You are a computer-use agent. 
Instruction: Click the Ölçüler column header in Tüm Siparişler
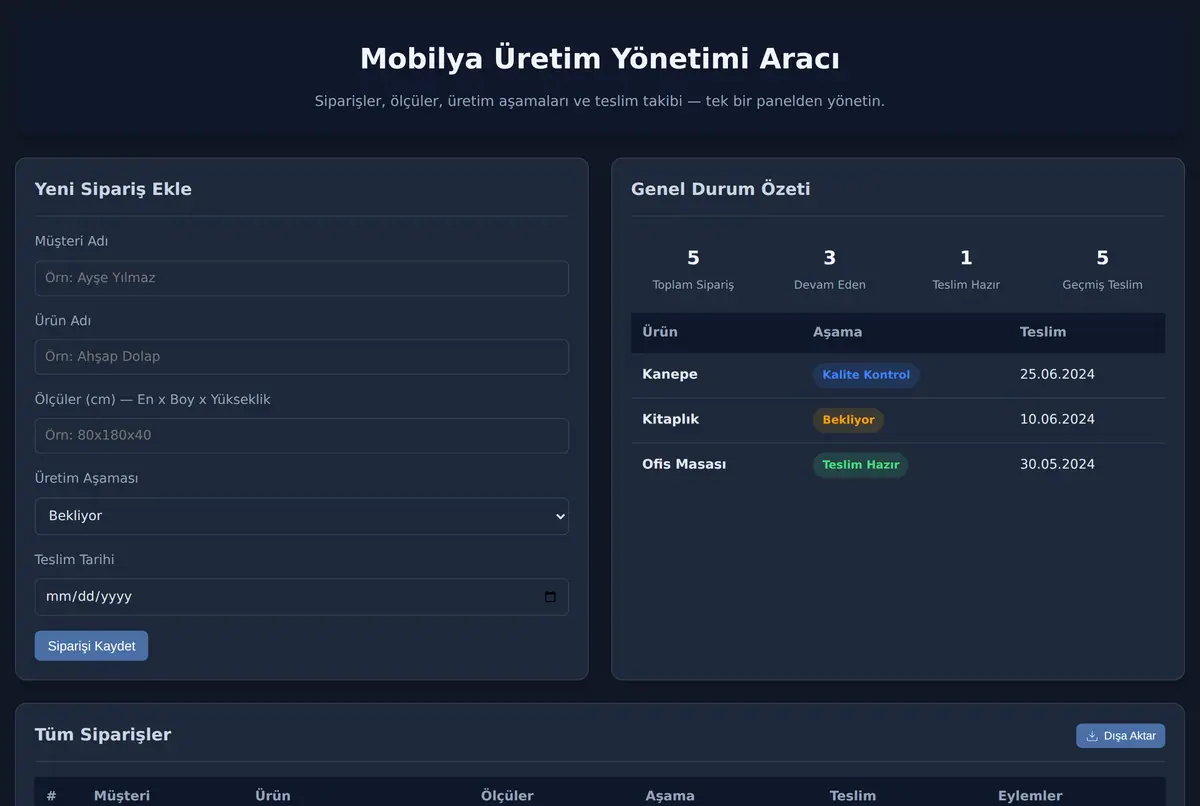point(507,796)
